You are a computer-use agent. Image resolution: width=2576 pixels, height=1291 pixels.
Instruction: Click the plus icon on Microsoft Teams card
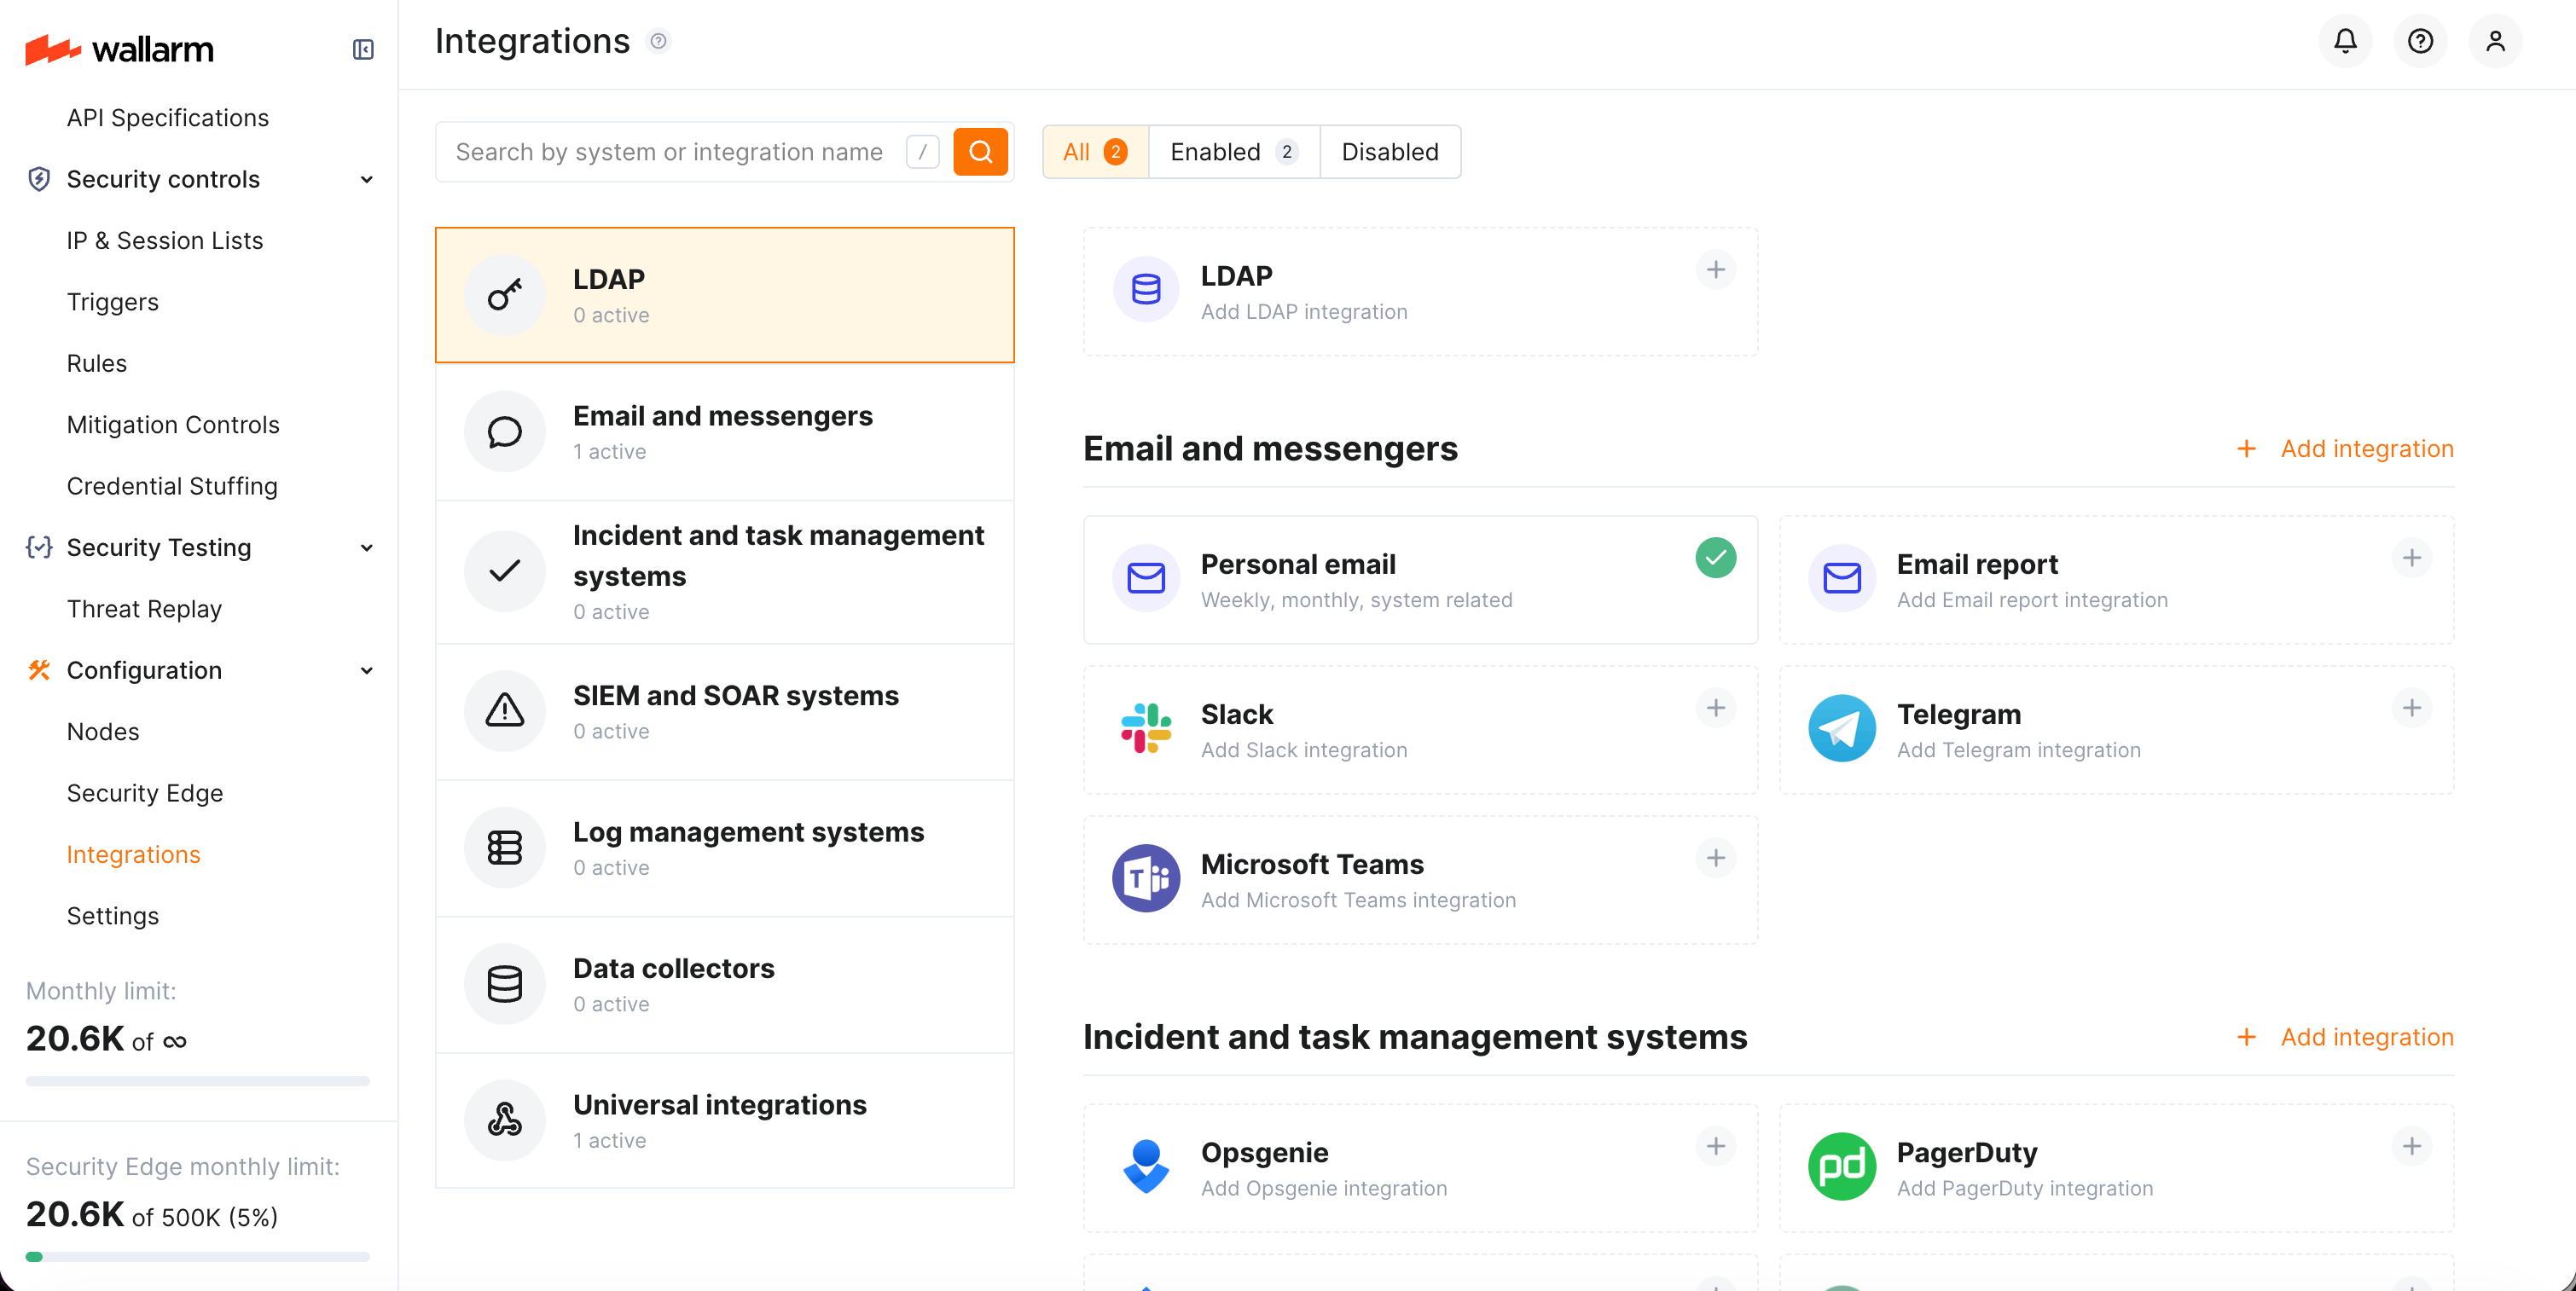point(1715,858)
